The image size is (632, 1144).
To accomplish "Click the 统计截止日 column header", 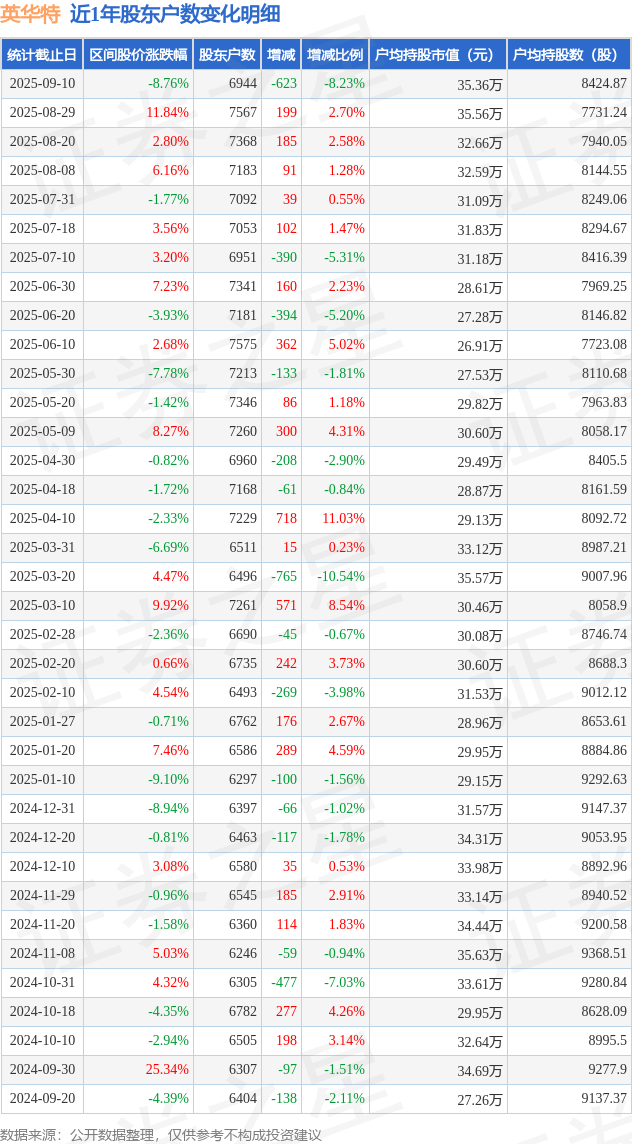I will click(x=42, y=55).
